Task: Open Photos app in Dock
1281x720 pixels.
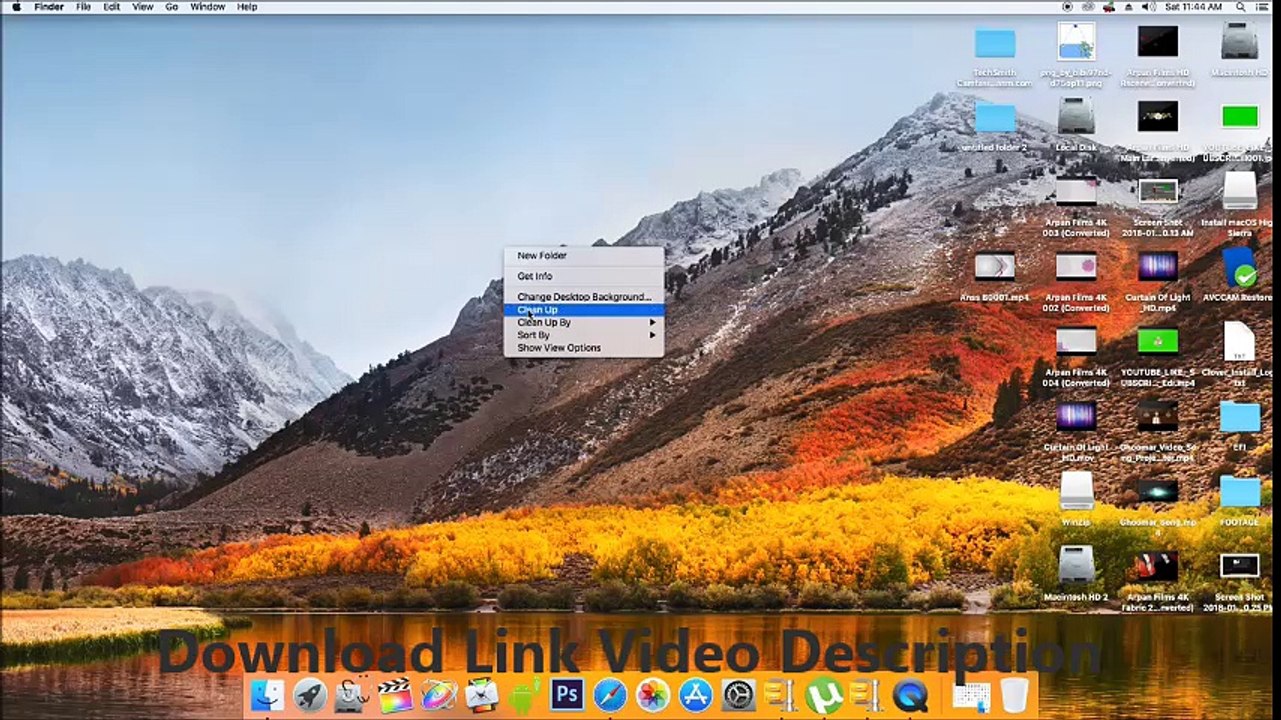Action: coord(653,695)
